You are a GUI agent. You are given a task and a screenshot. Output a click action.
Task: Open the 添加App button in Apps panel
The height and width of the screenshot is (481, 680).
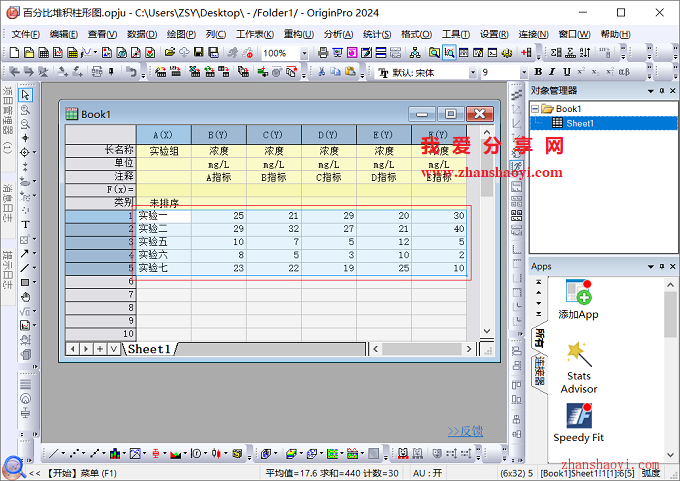579,300
